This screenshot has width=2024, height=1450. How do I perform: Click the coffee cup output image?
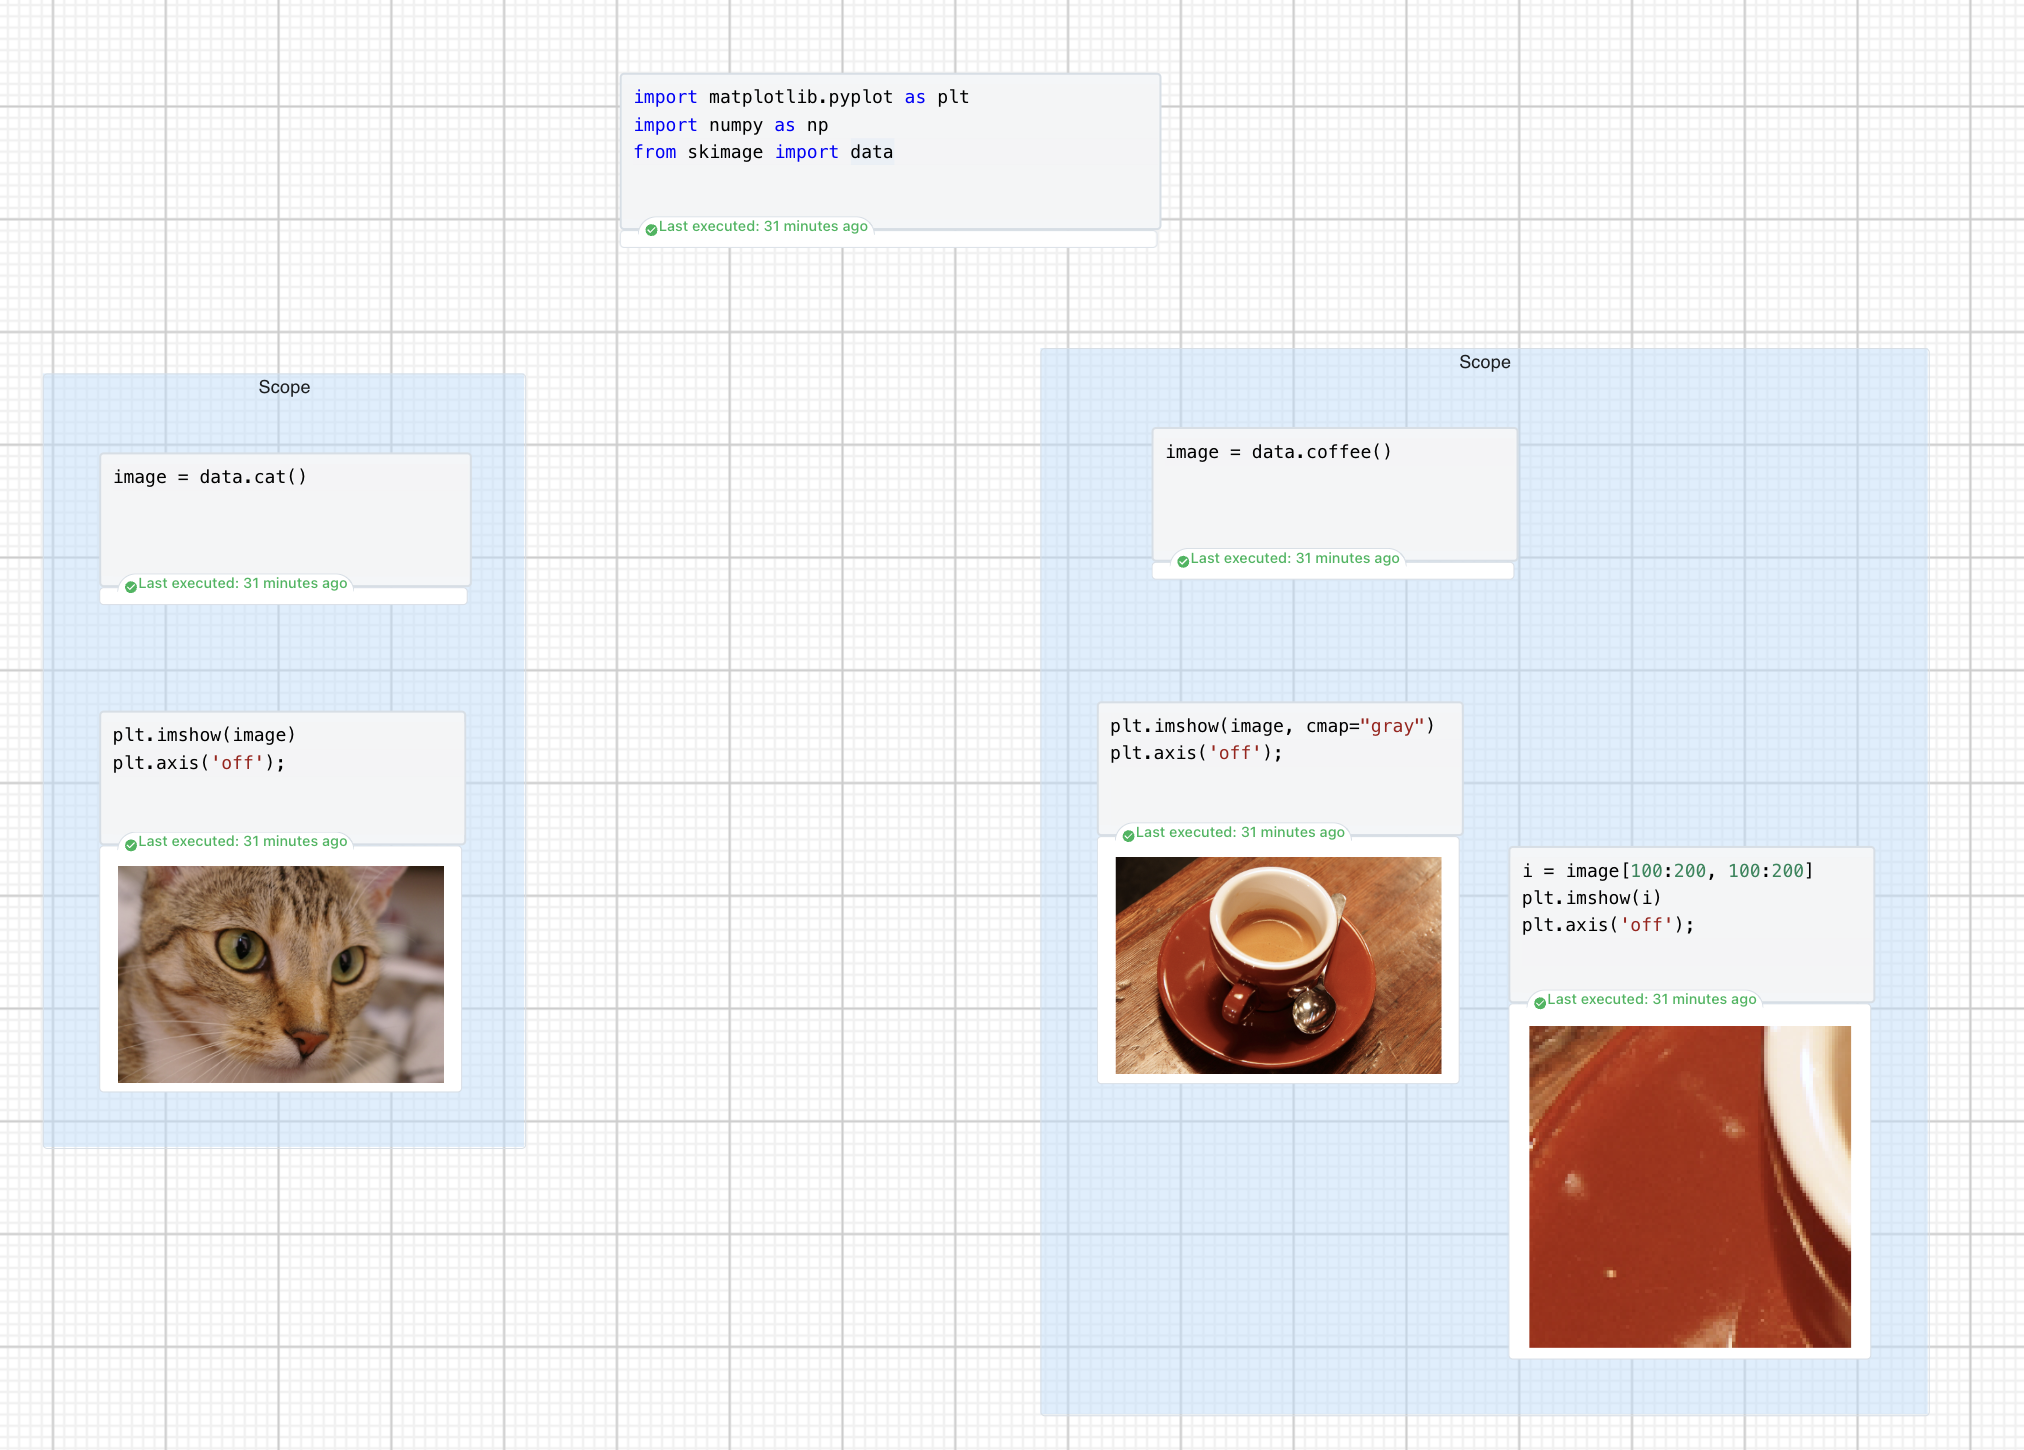click(1278, 965)
